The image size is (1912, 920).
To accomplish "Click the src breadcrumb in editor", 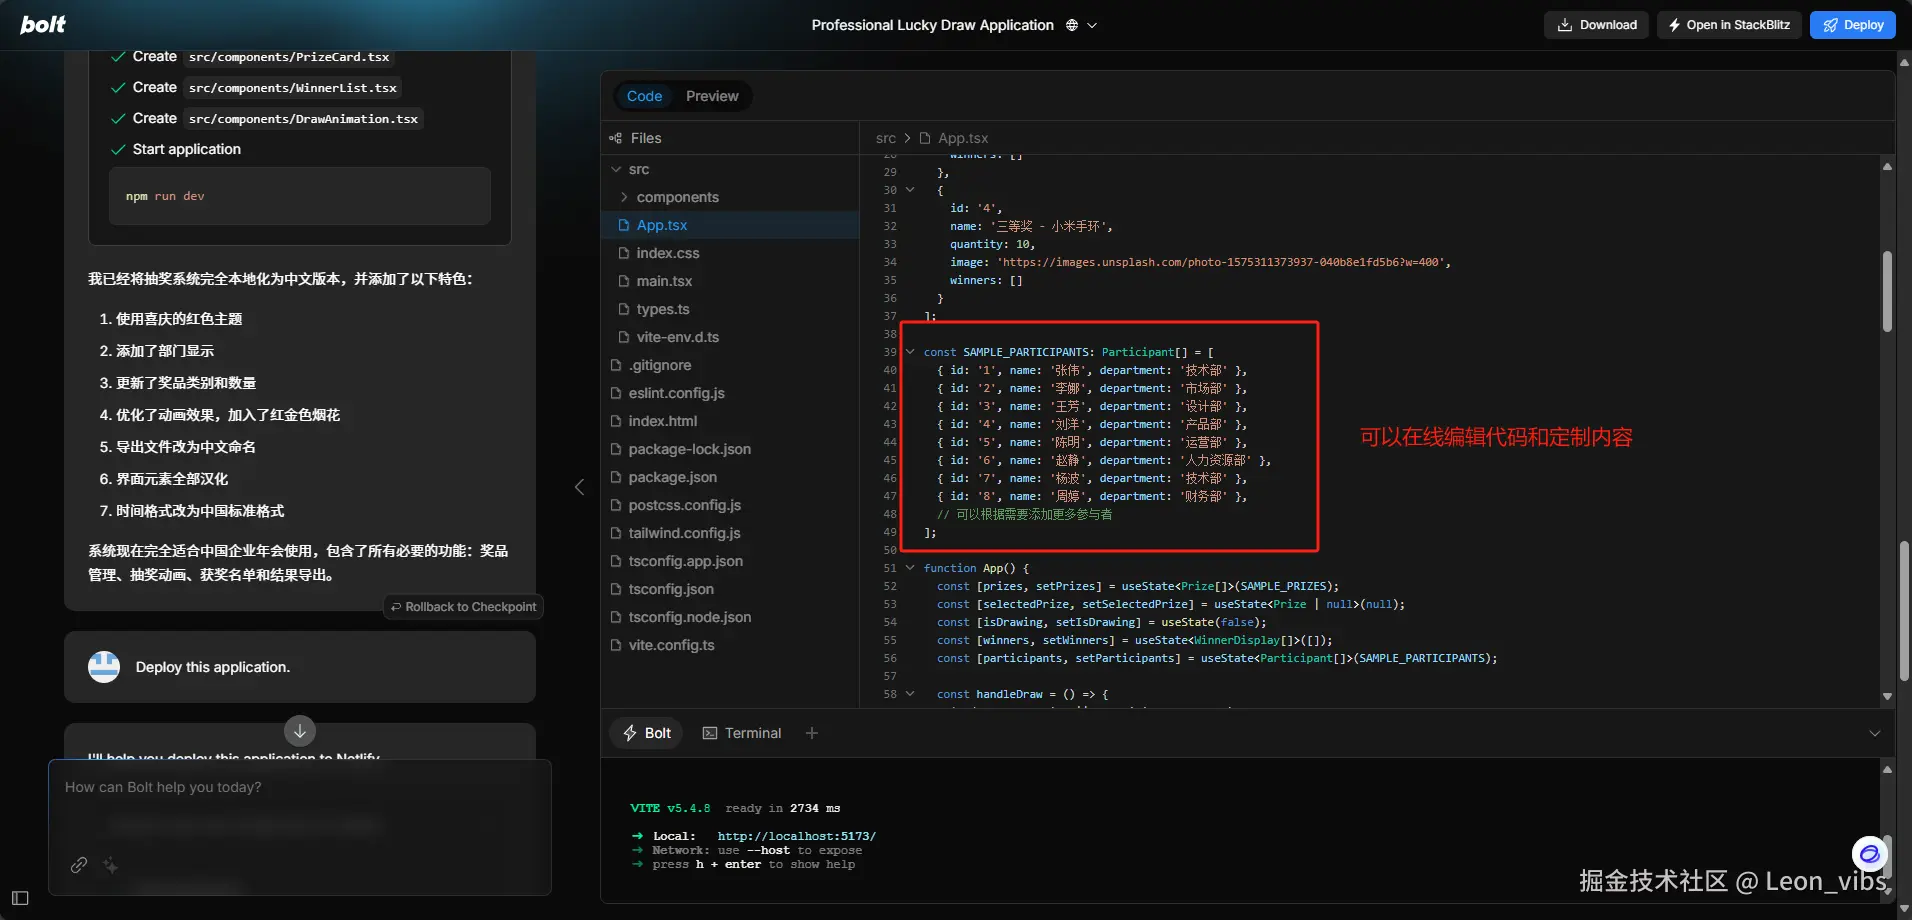I will pos(886,138).
